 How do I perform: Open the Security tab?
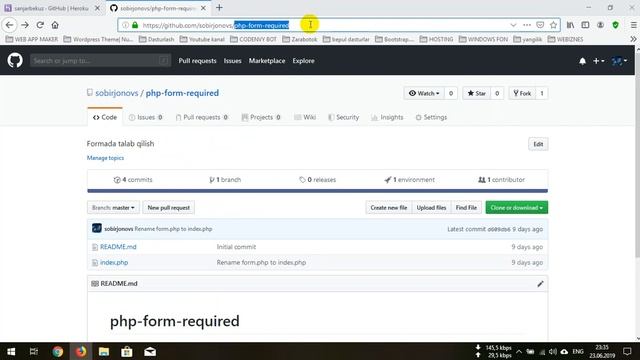coord(344,117)
